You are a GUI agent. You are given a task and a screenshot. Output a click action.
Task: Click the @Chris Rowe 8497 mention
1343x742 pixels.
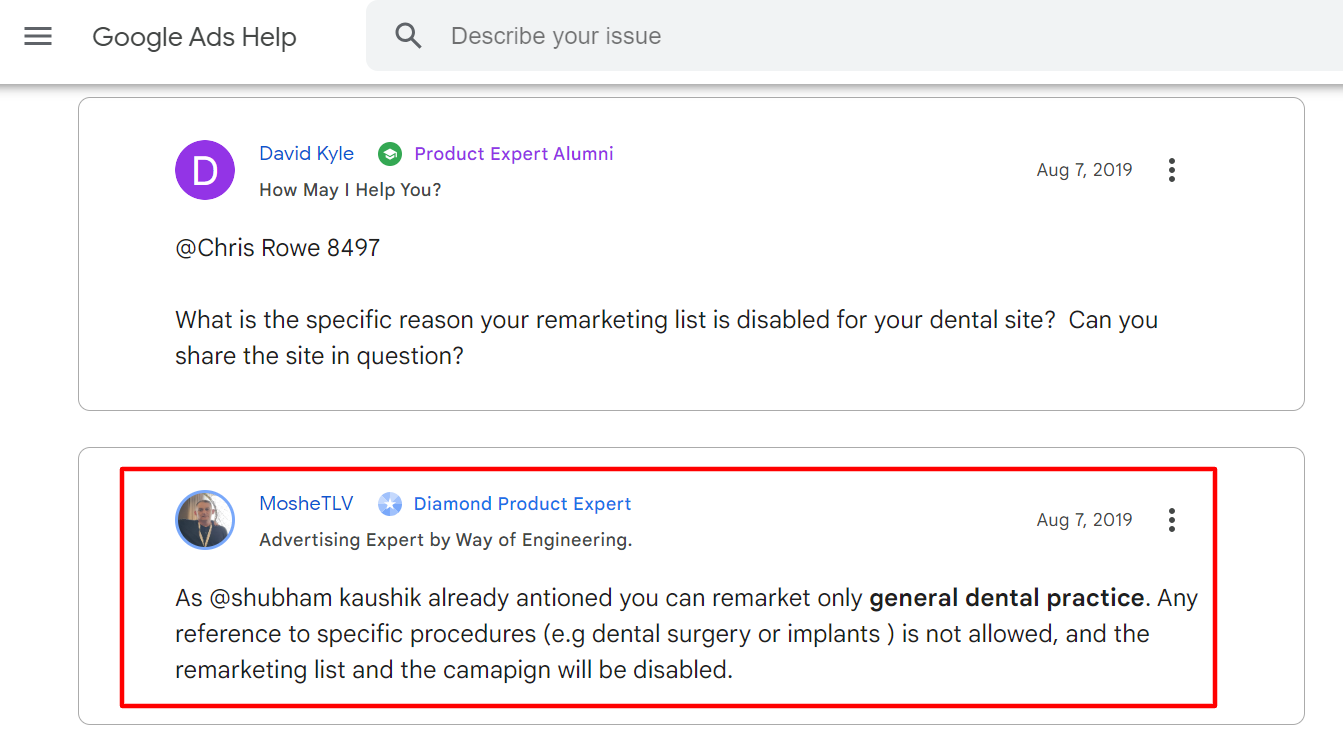(277, 248)
